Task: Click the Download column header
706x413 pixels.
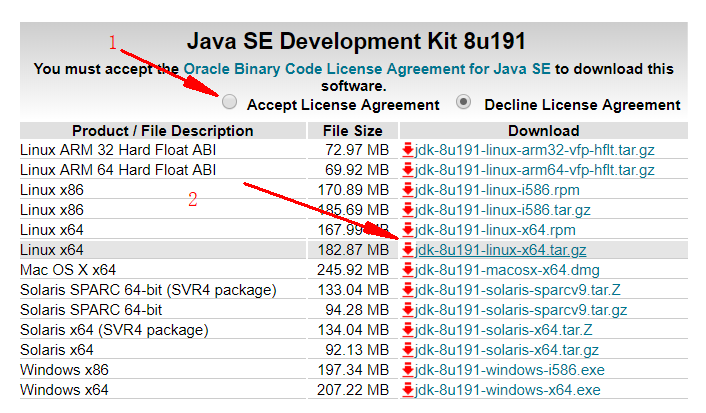Action: (543, 131)
